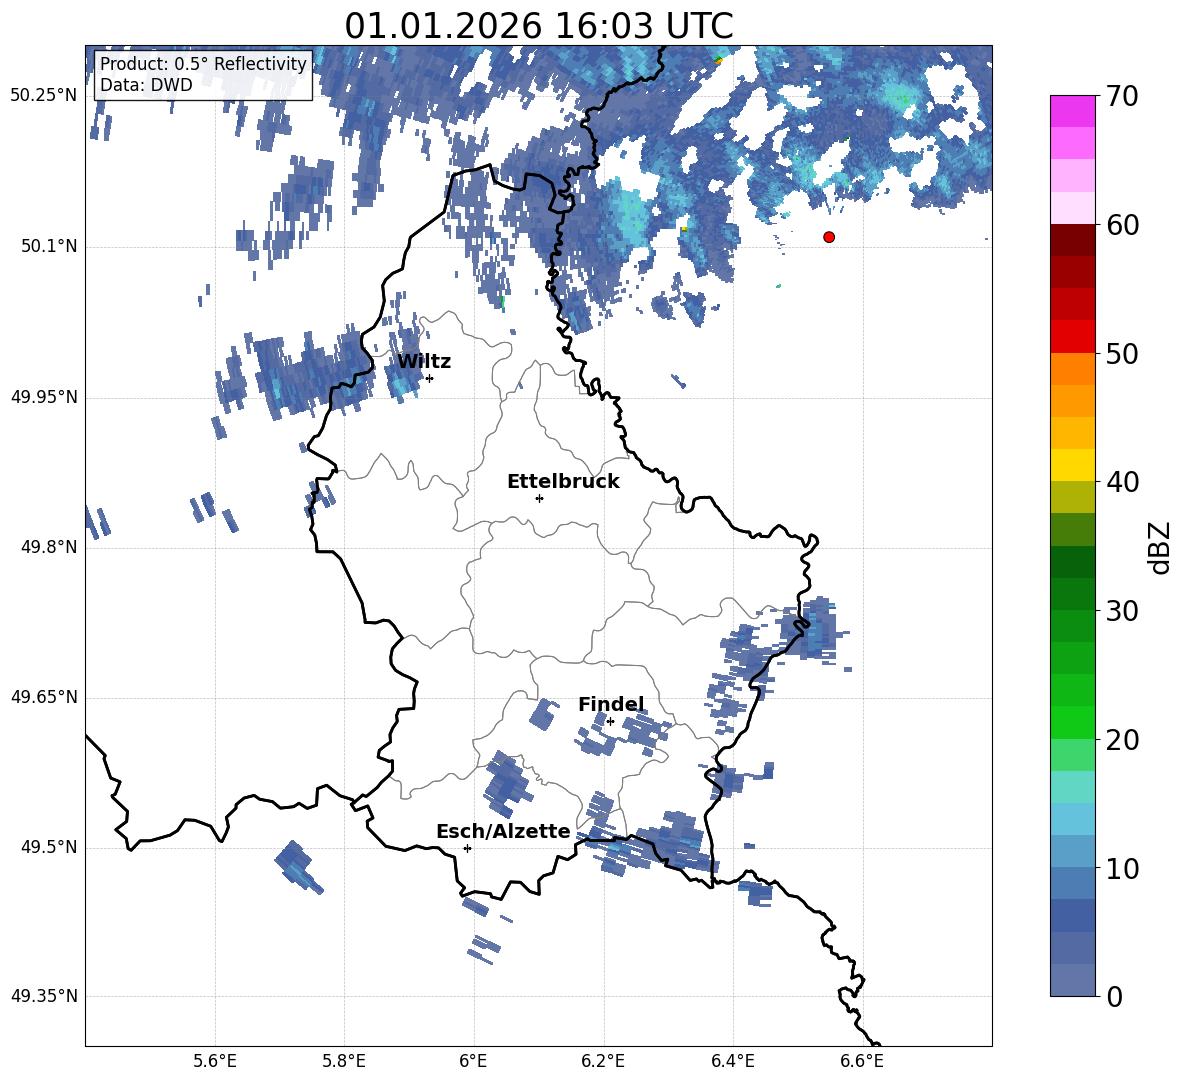Click the dark maroon colorbar segment below 60

click(x=1072, y=240)
